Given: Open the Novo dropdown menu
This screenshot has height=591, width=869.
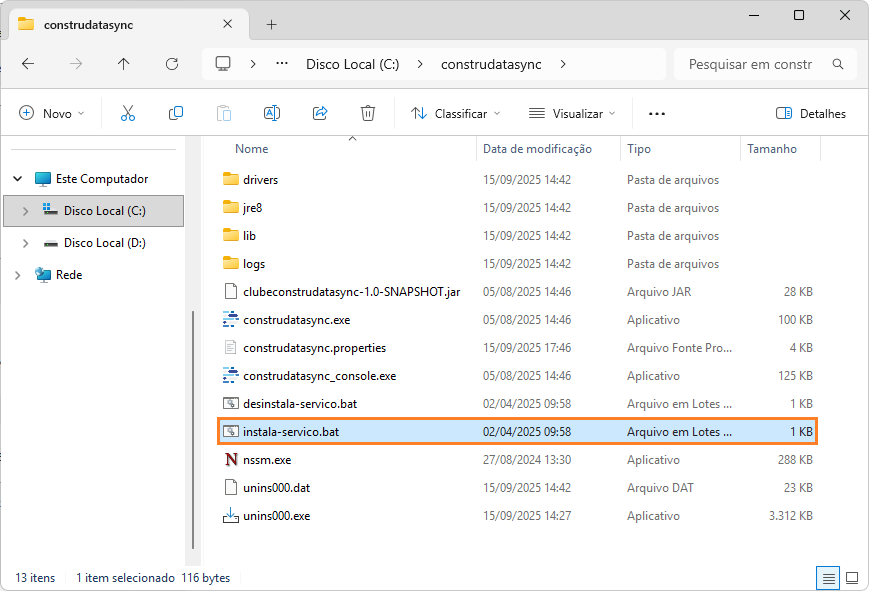Looking at the screenshot, I should coord(52,114).
